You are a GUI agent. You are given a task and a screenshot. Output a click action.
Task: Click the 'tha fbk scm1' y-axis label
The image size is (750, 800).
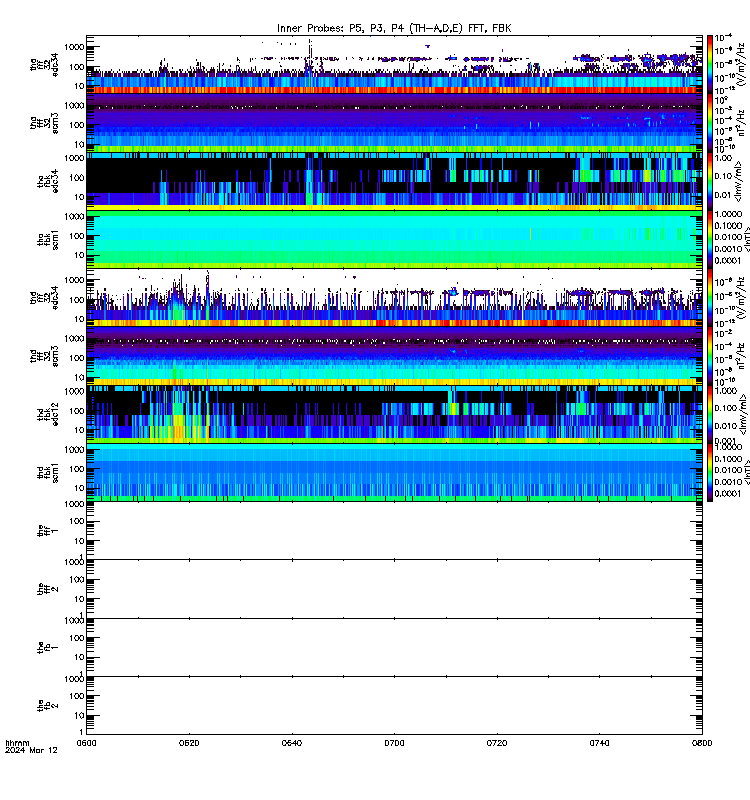coord(48,239)
